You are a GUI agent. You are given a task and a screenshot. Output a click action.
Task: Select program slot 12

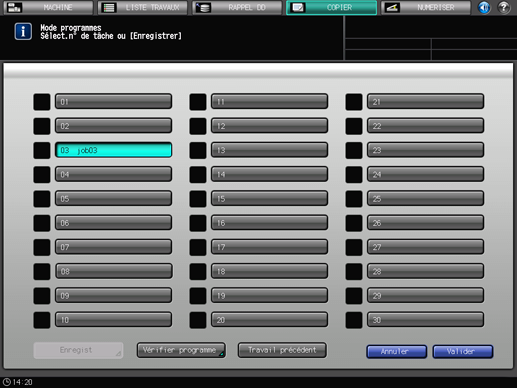pyautogui.click(x=269, y=126)
